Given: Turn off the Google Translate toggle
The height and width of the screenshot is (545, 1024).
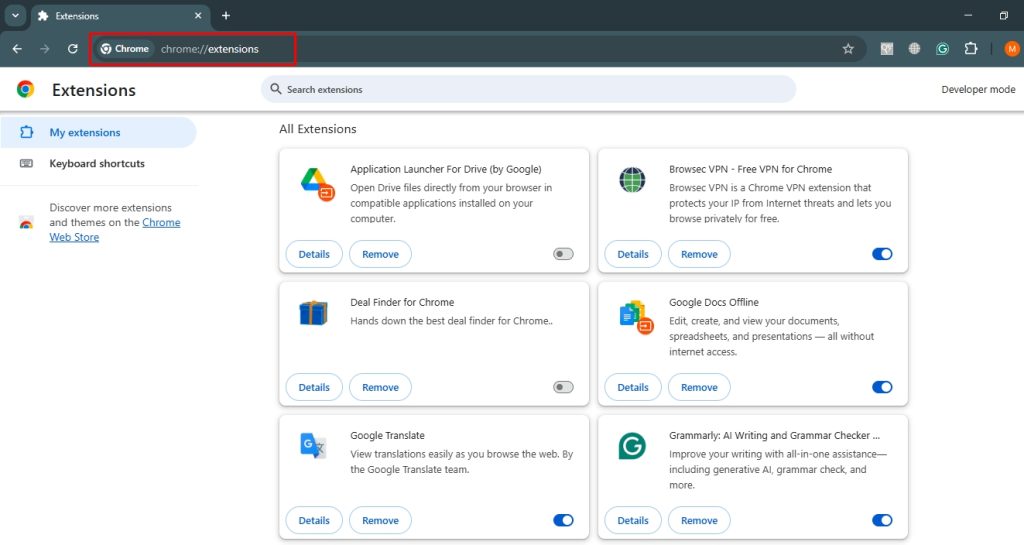Looking at the screenshot, I should pyautogui.click(x=563, y=520).
